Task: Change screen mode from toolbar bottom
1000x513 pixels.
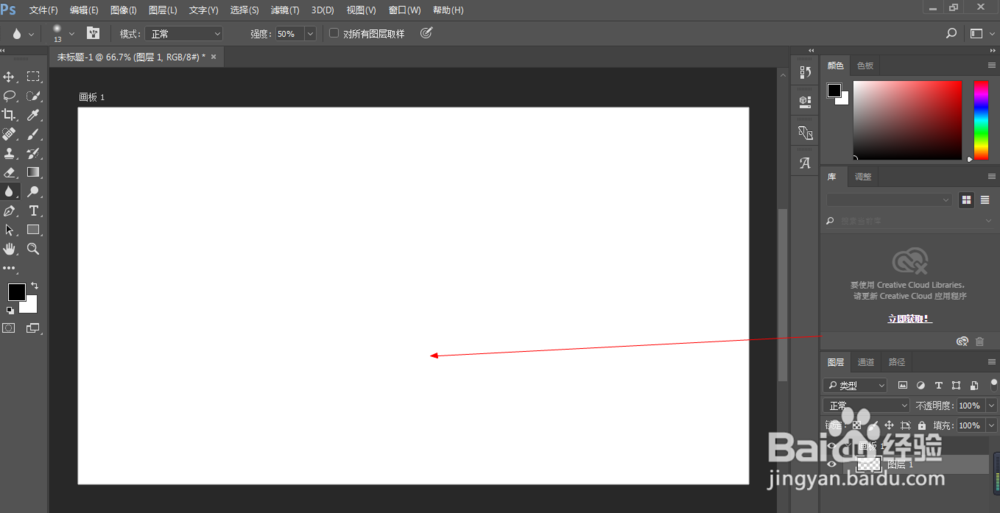Action: click(x=33, y=328)
